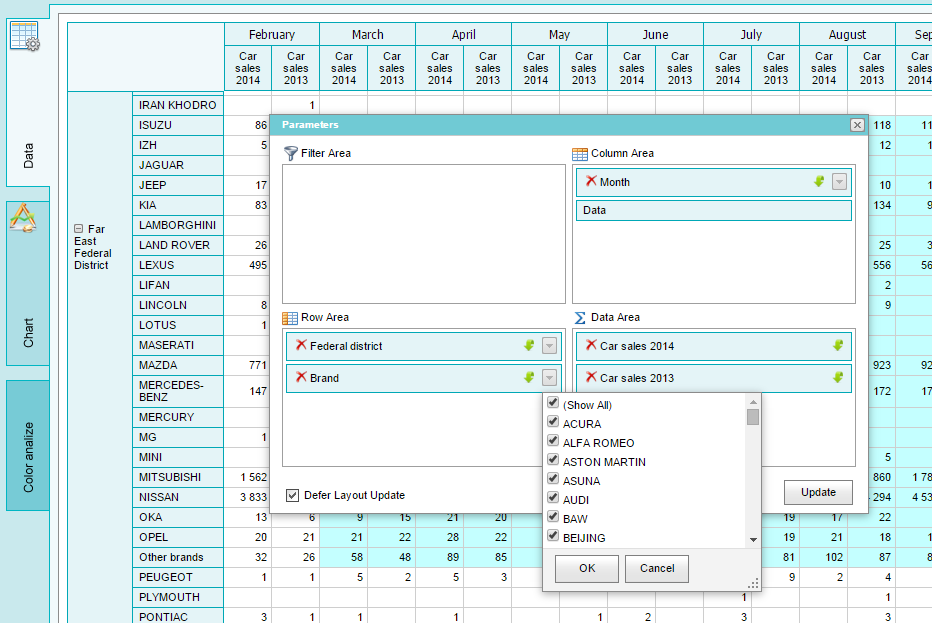Toggle the (Show All) checkbox
Viewport: 932px width, 623px height.
[x=553, y=403]
